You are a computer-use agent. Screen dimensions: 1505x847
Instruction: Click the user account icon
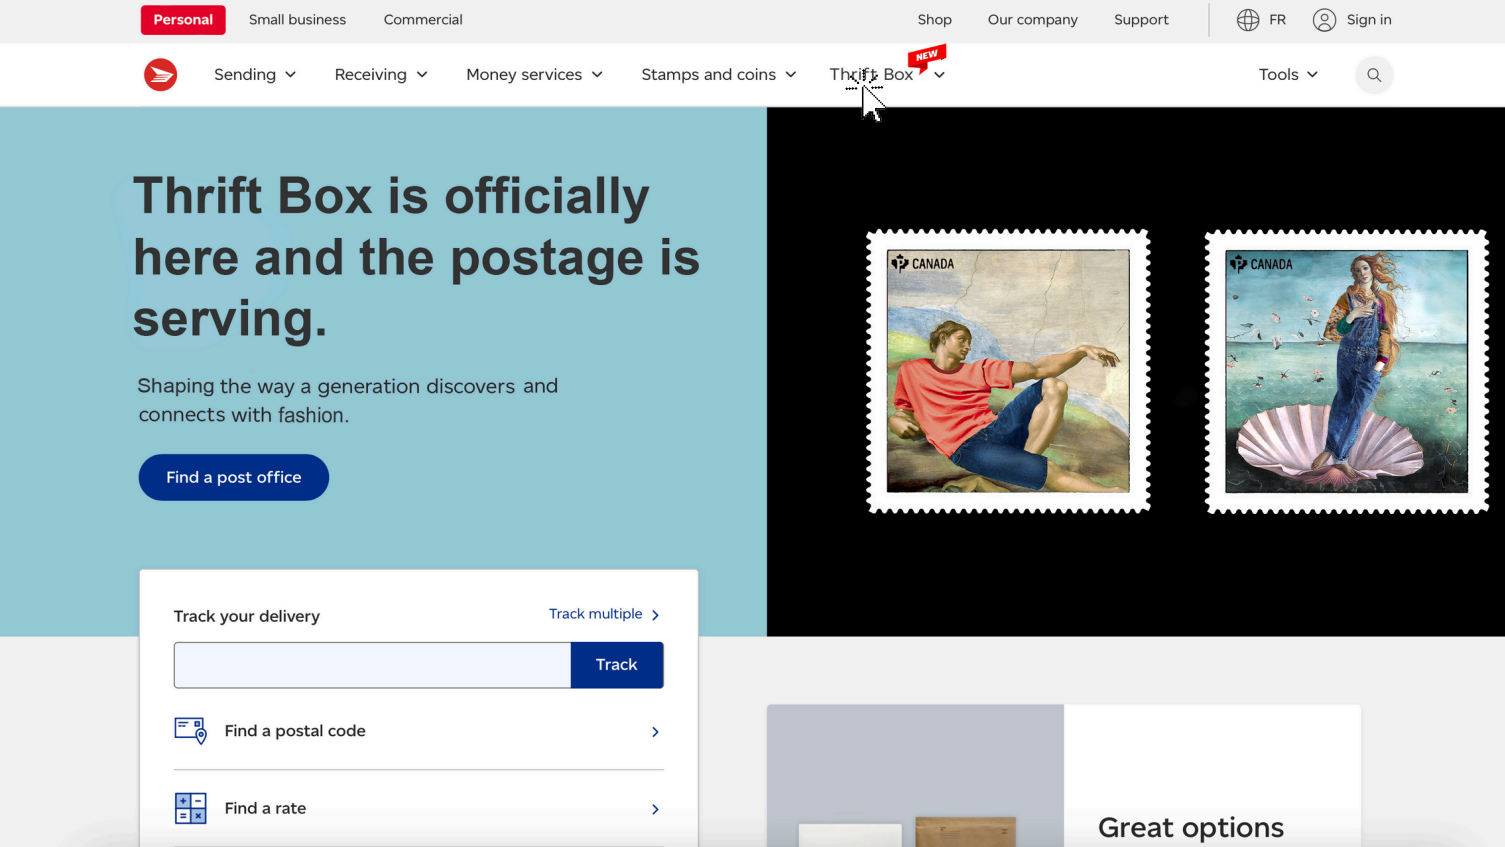tap(1324, 20)
